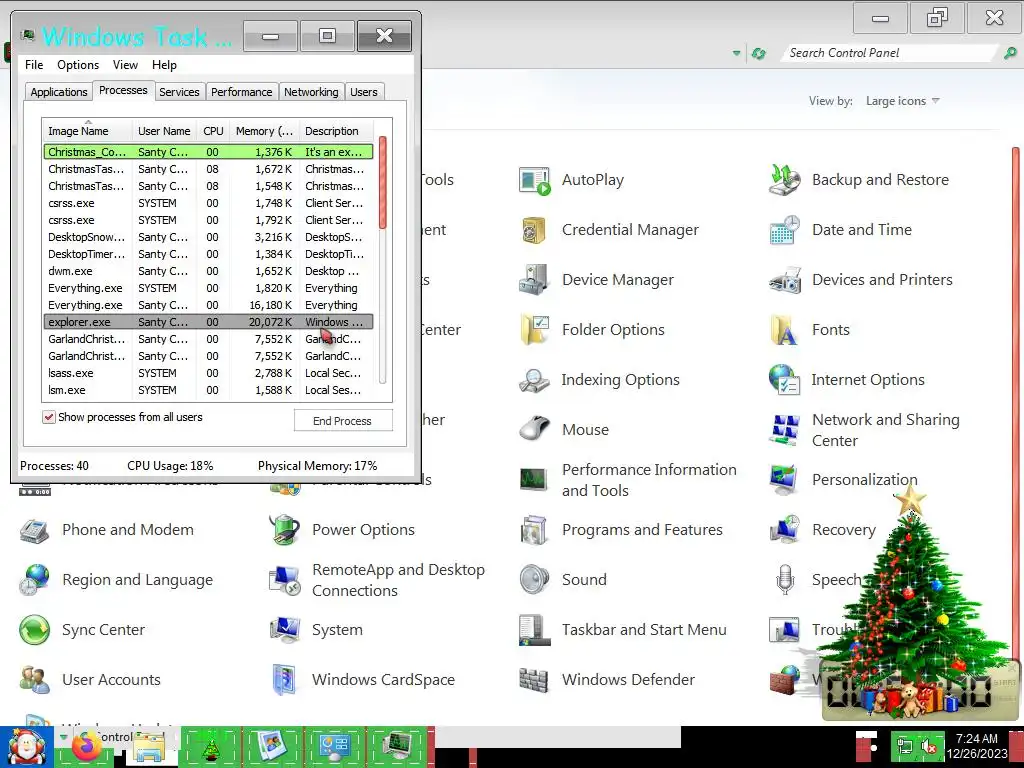
Task: Open Region and Language
Action: [116, 580]
